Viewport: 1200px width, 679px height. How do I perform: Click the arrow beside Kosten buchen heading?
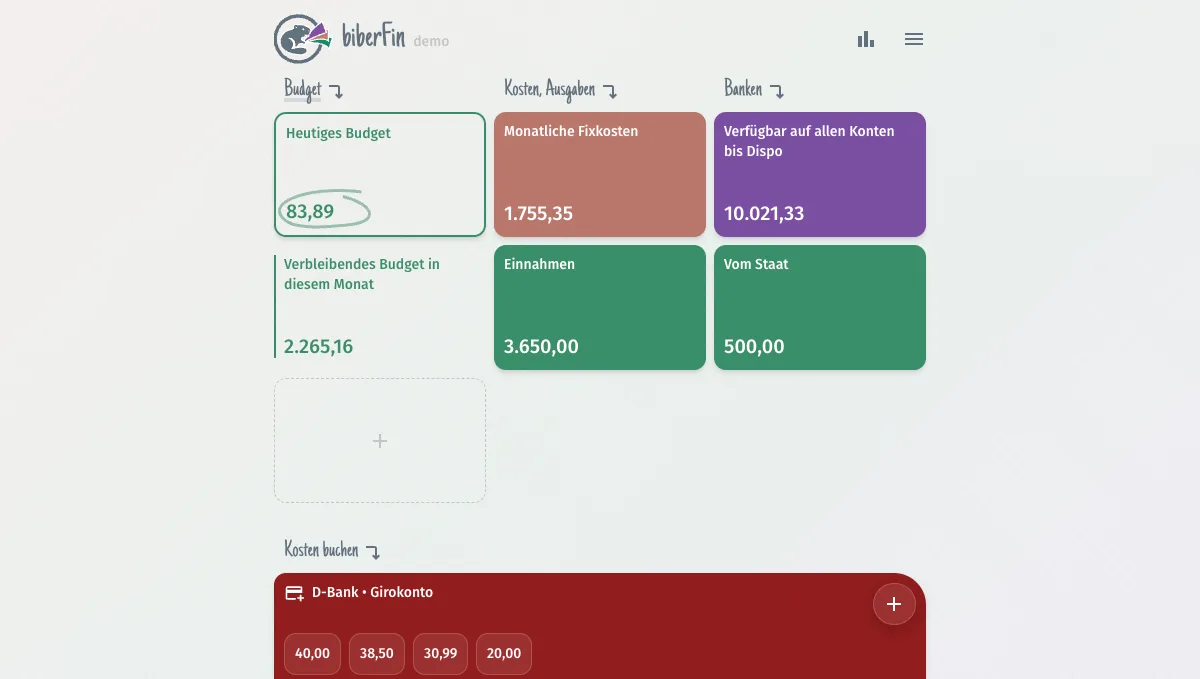[x=373, y=551]
